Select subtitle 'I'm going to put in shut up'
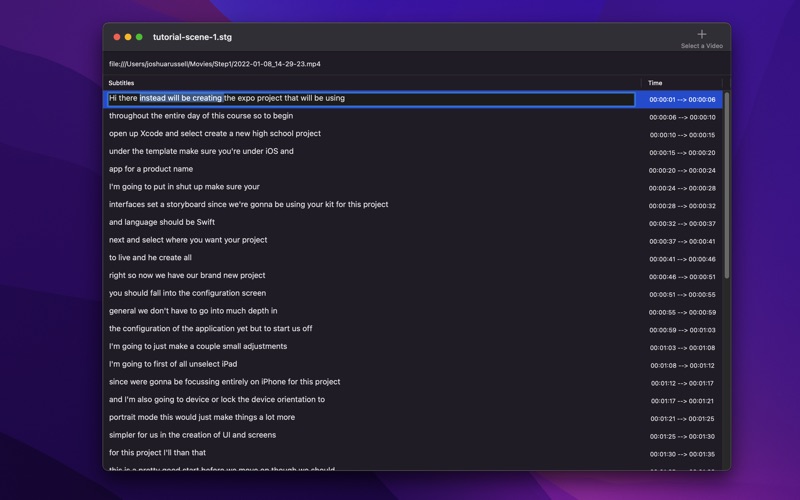This screenshot has width=800, height=500. click(x=184, y=187)
